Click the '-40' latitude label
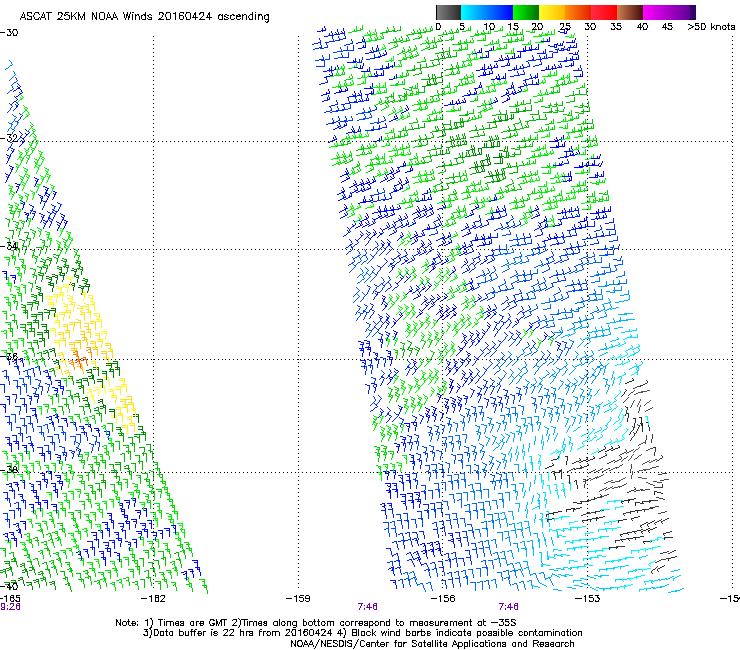The image size is (740, 650). (x=9, y=586)
